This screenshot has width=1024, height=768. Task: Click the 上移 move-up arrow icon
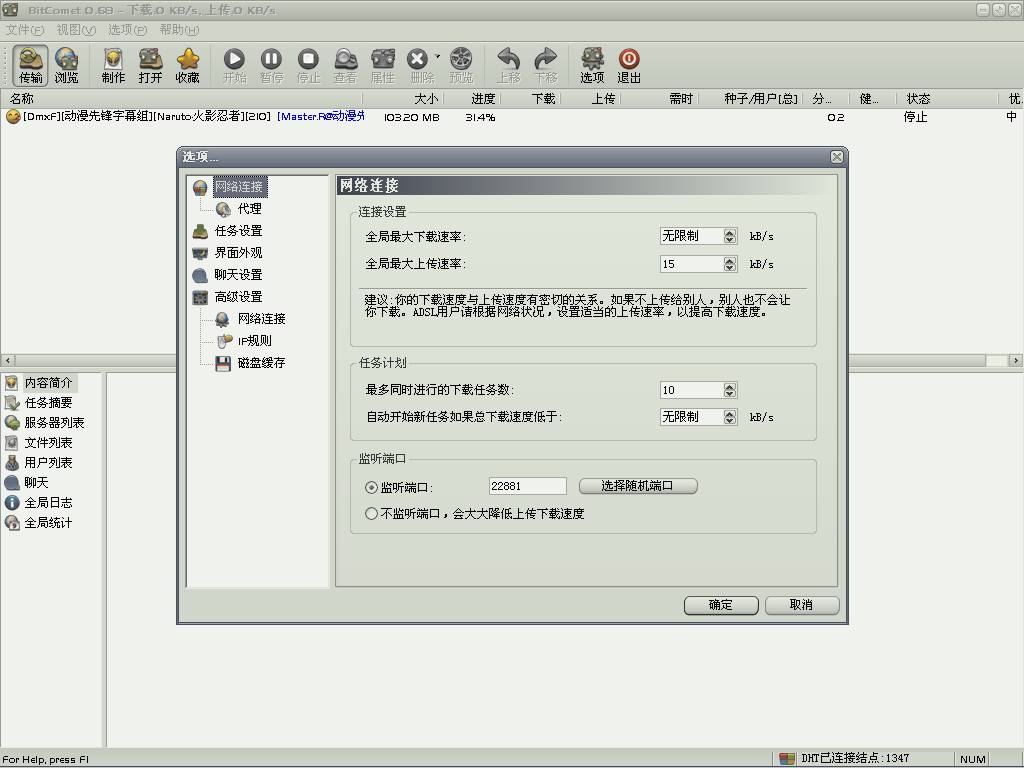(x=508, y=65)
